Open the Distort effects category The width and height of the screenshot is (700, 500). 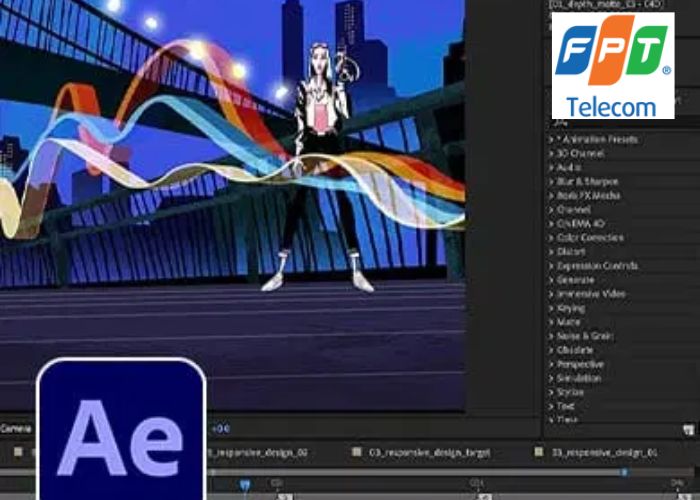570,252
